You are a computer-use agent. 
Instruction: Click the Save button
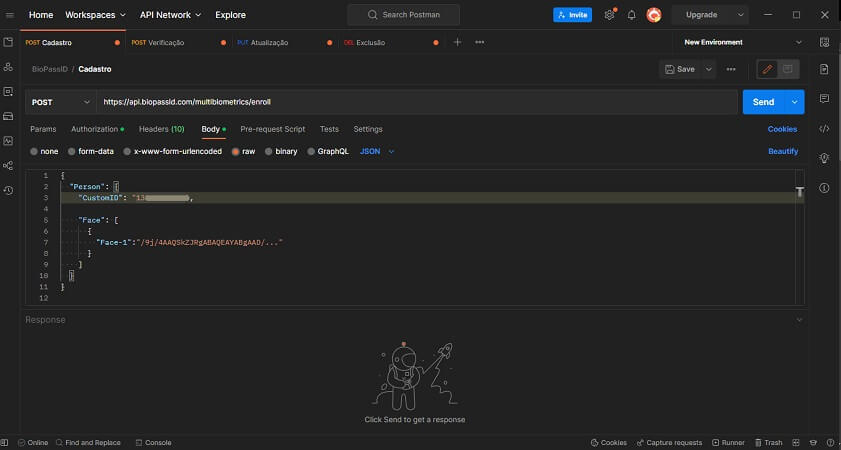point(680,69)
